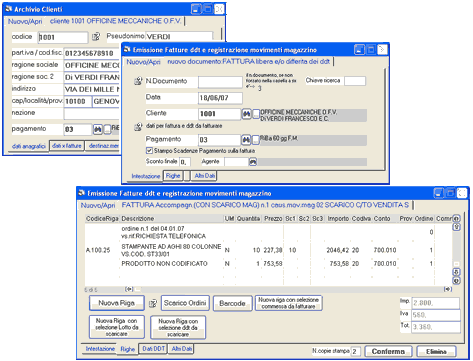473x361 pixels.
Task: Open Nuovo/Apri tab in Archivio Clienti
Action: point(25,21)
